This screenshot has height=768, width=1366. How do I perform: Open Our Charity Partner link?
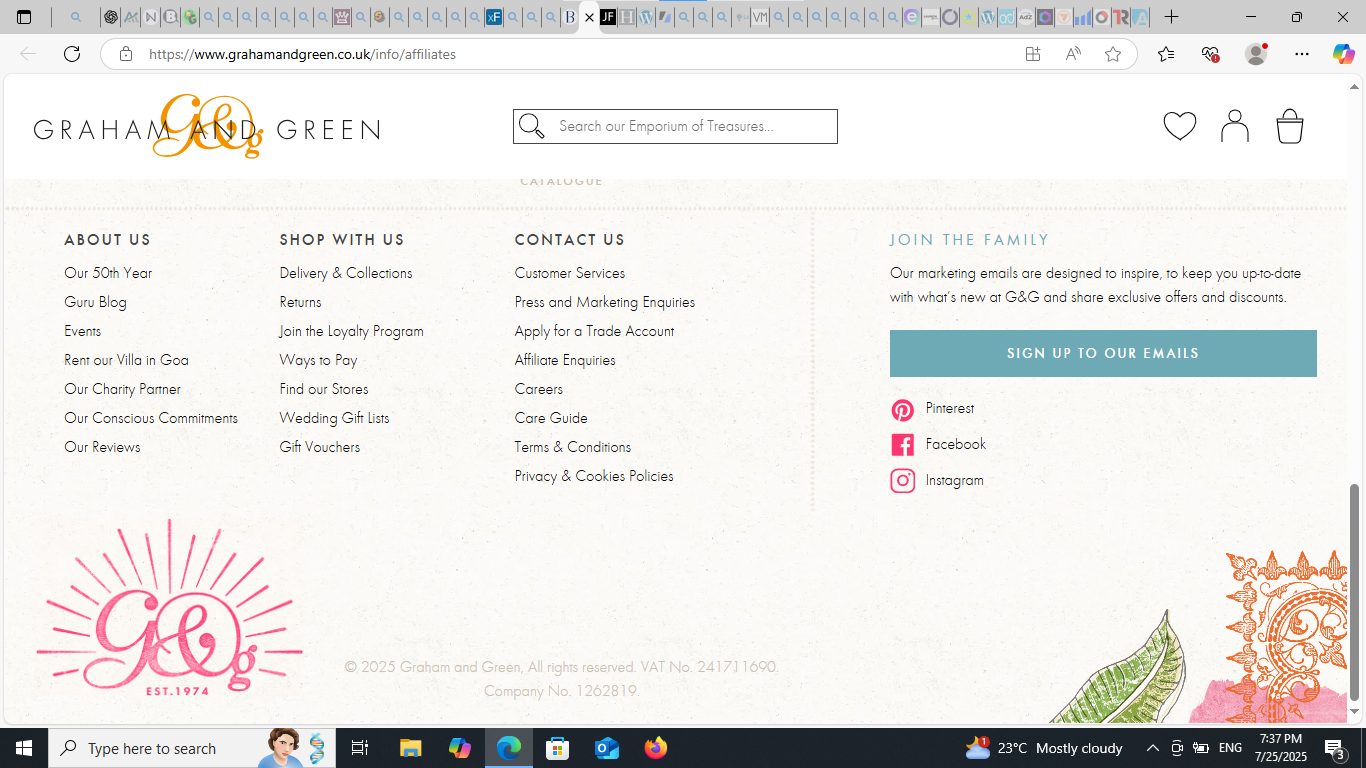coord(122,389)
